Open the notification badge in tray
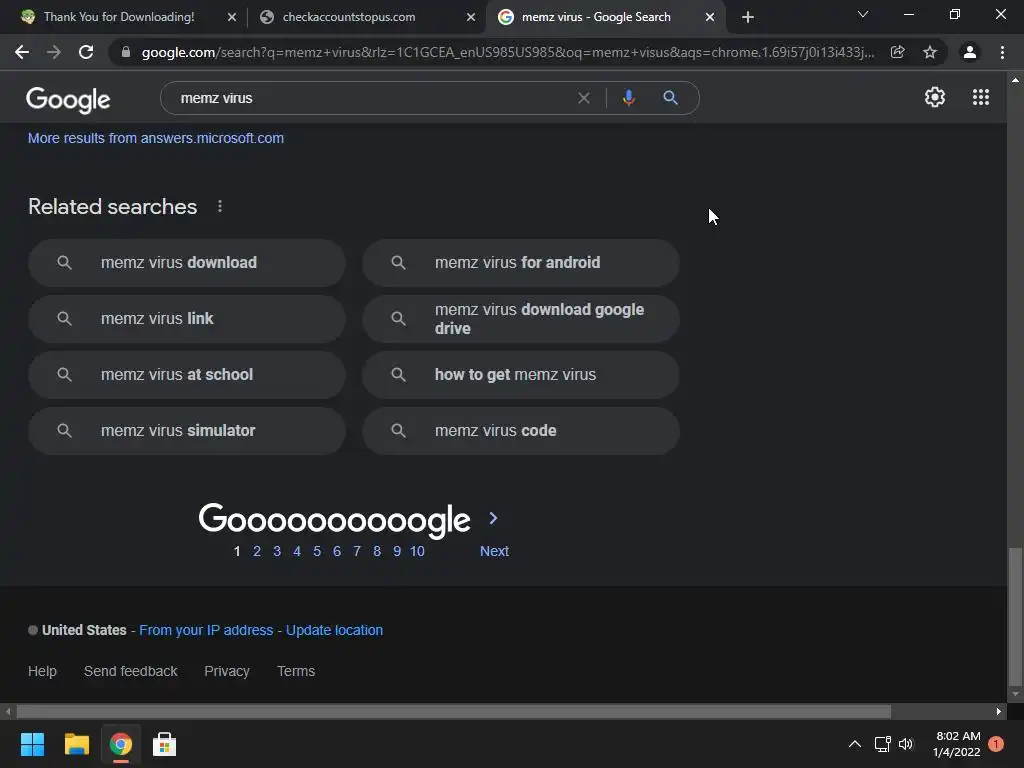This screenshot has width=1024, height=768. pos(996,744)
